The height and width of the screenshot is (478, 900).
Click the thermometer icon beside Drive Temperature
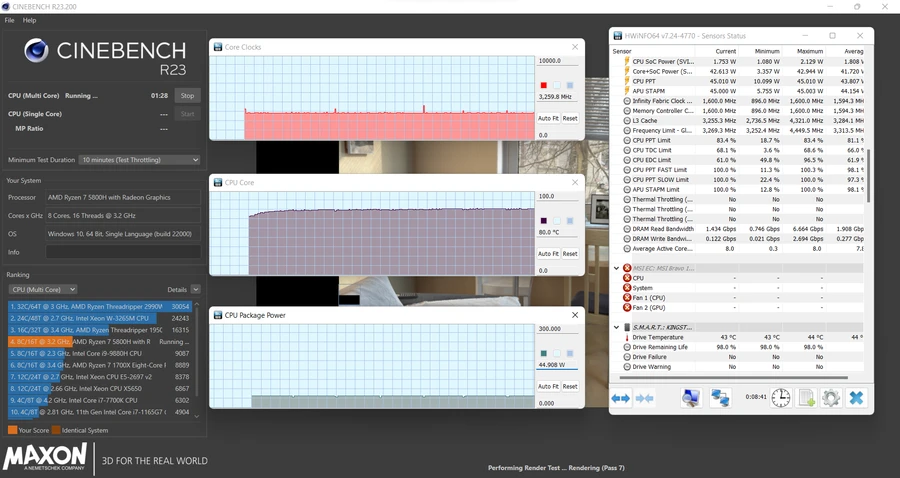627,337
